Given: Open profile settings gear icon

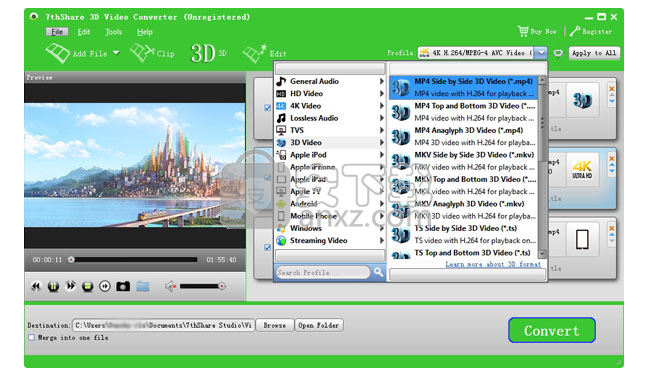Looking at the screenshot, I should click(x=558, y=53).
